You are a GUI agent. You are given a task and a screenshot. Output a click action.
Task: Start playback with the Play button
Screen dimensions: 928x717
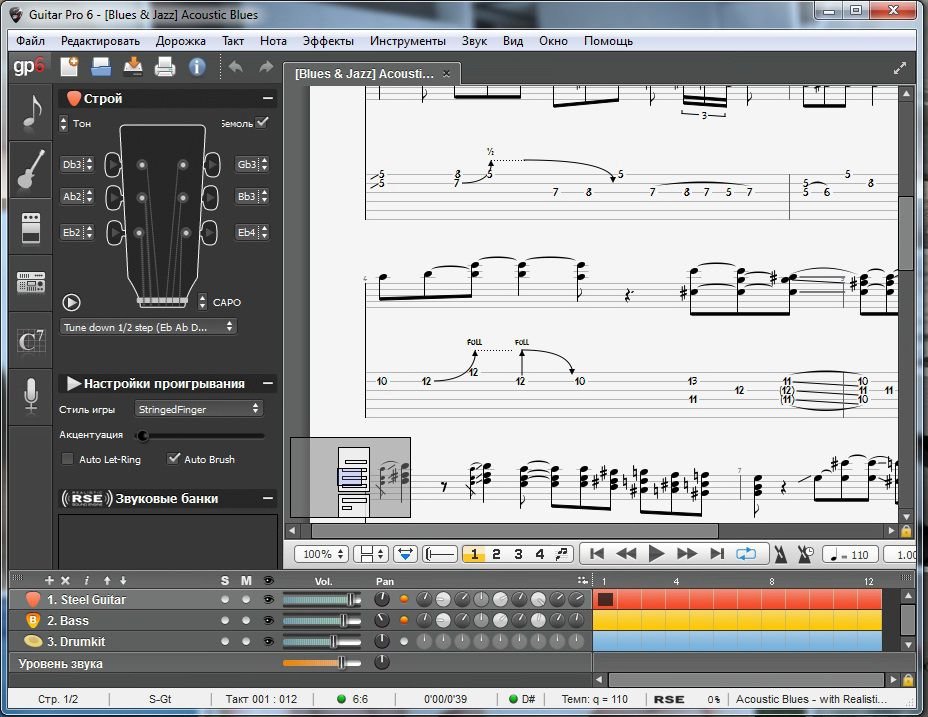point(656,554)
